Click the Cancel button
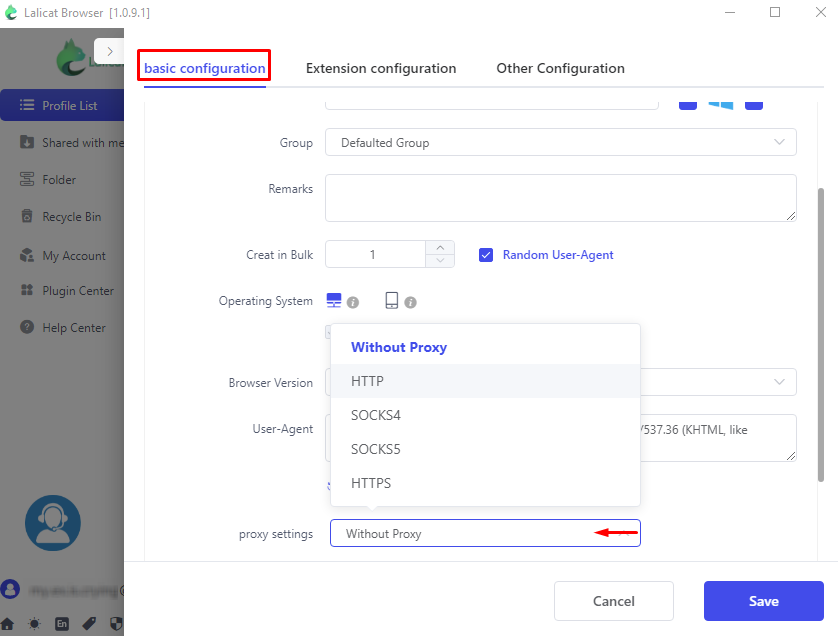838x636 pixels. pyautogui.click(x=614, y=601)
